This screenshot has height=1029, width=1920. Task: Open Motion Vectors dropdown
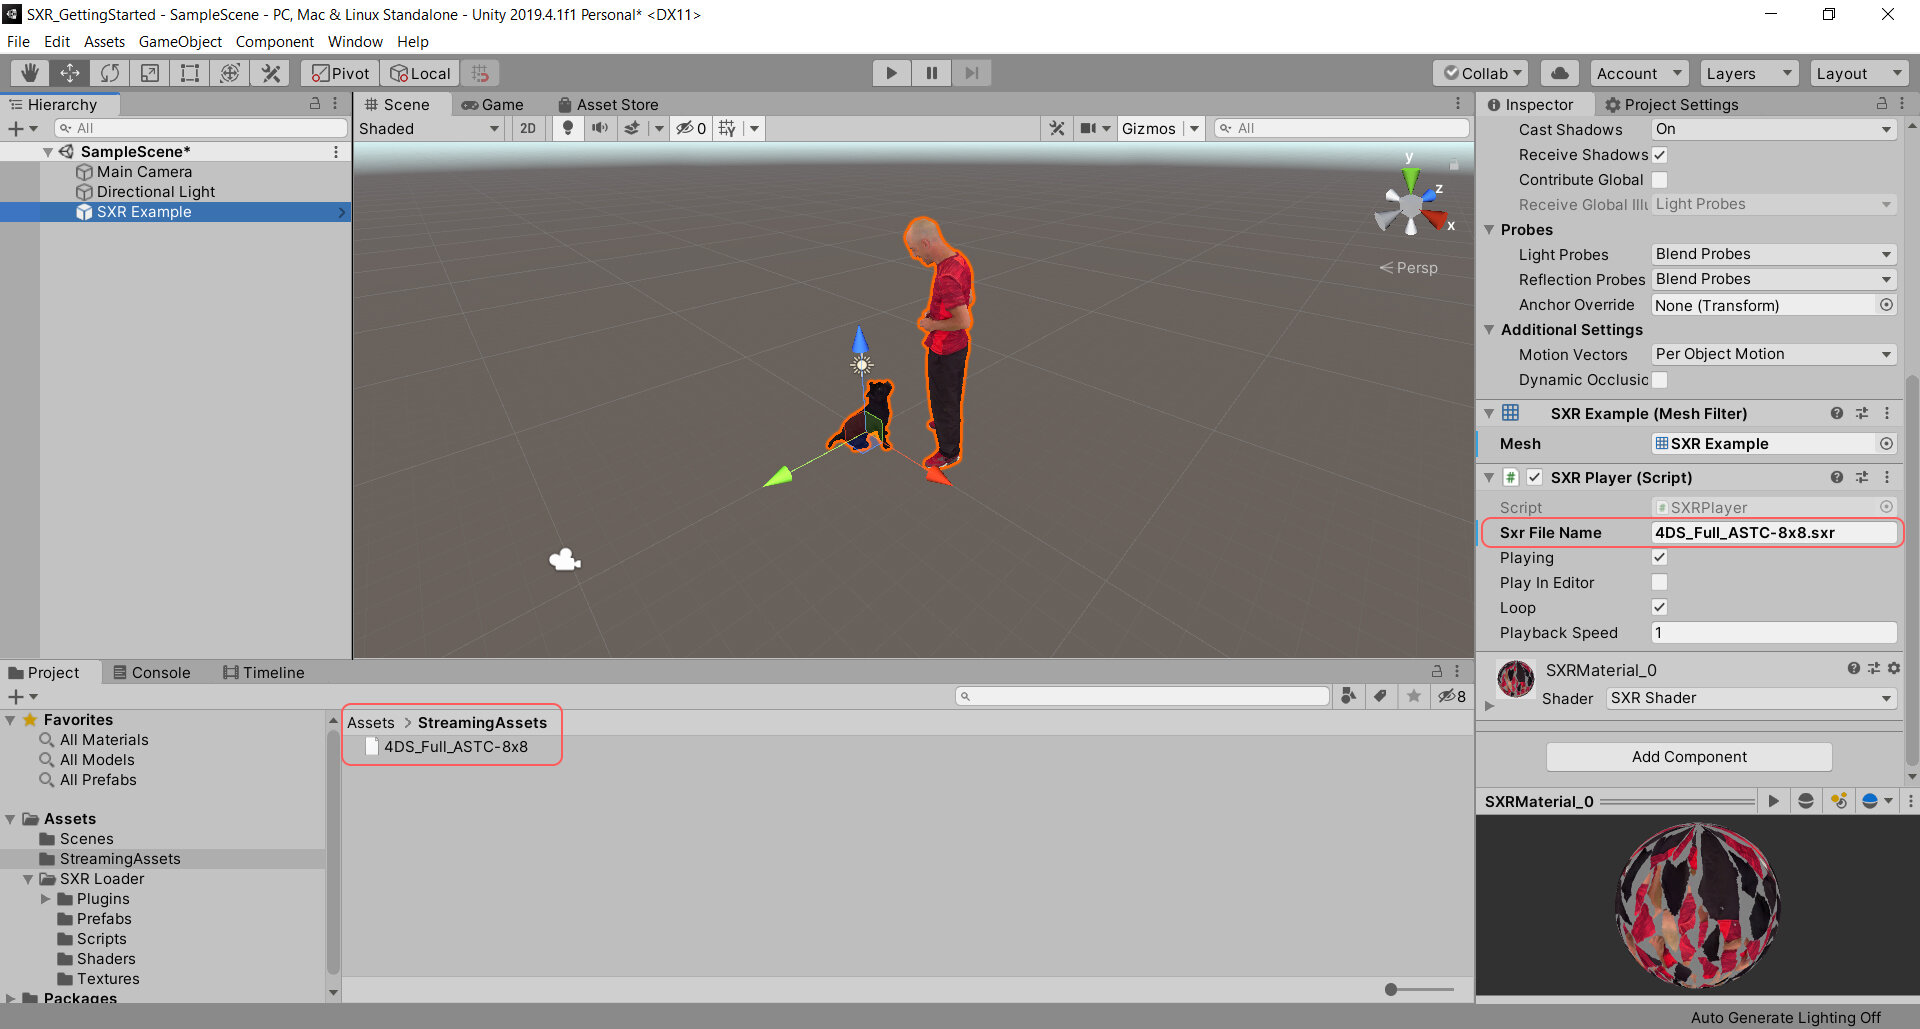pos(1773,354)
